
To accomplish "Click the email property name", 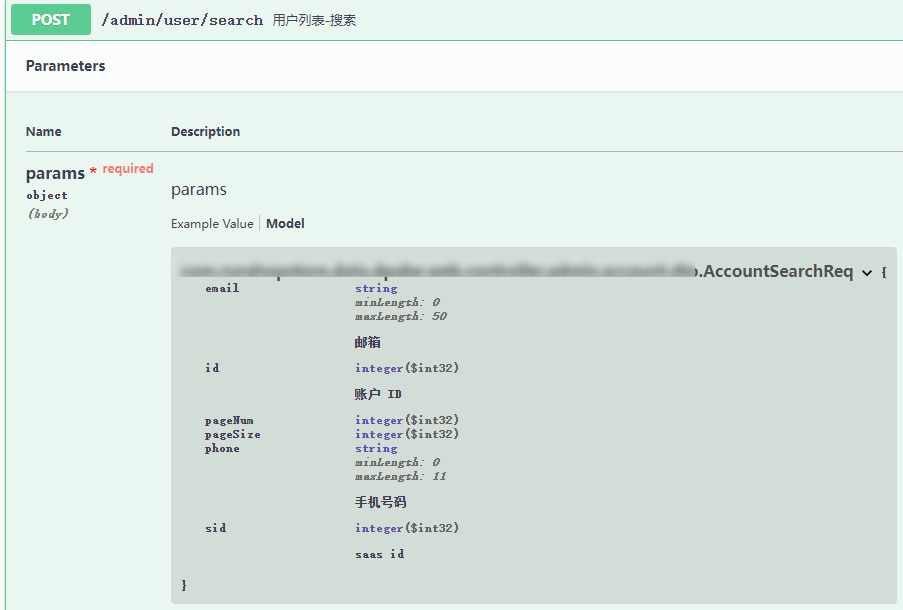I will point(222,288).
